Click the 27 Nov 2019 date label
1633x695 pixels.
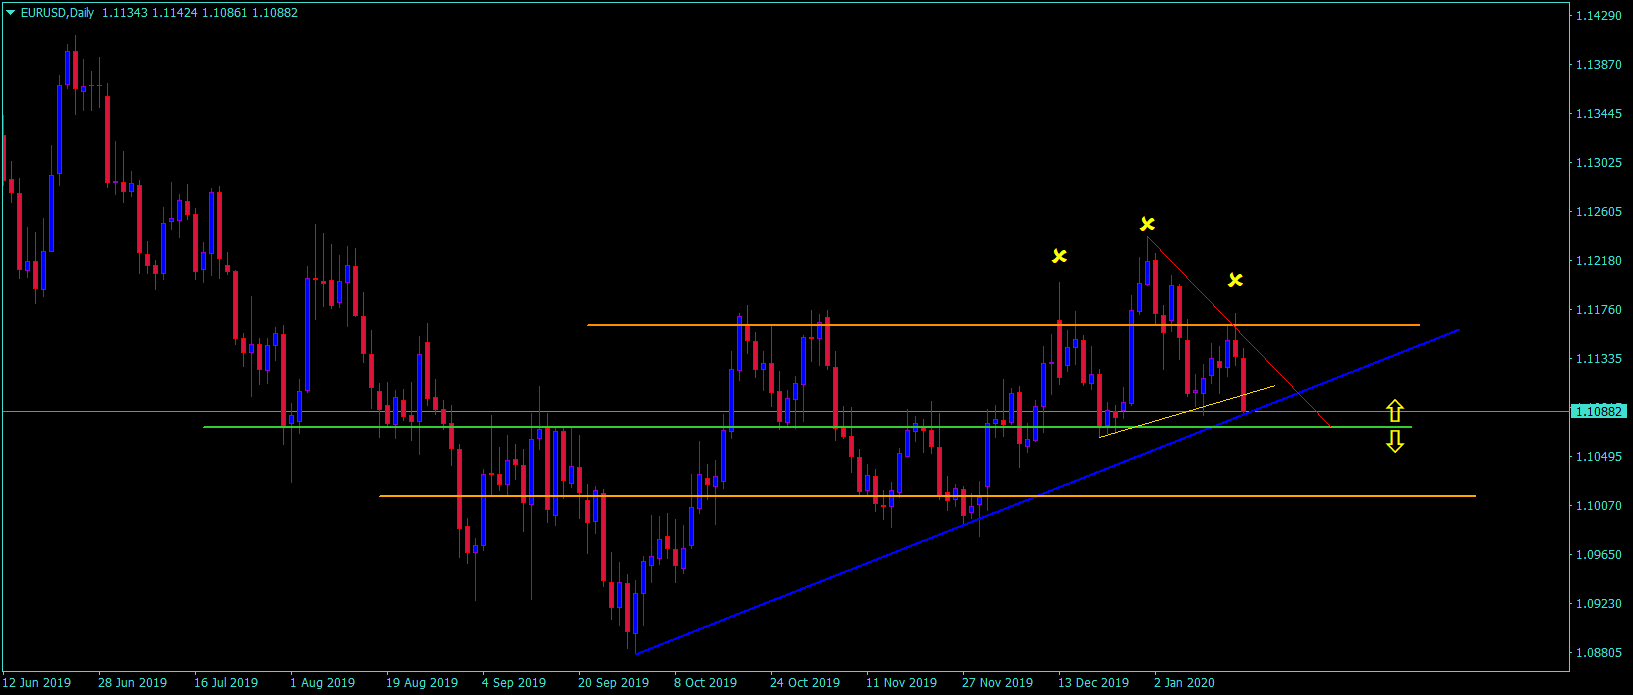997,683
